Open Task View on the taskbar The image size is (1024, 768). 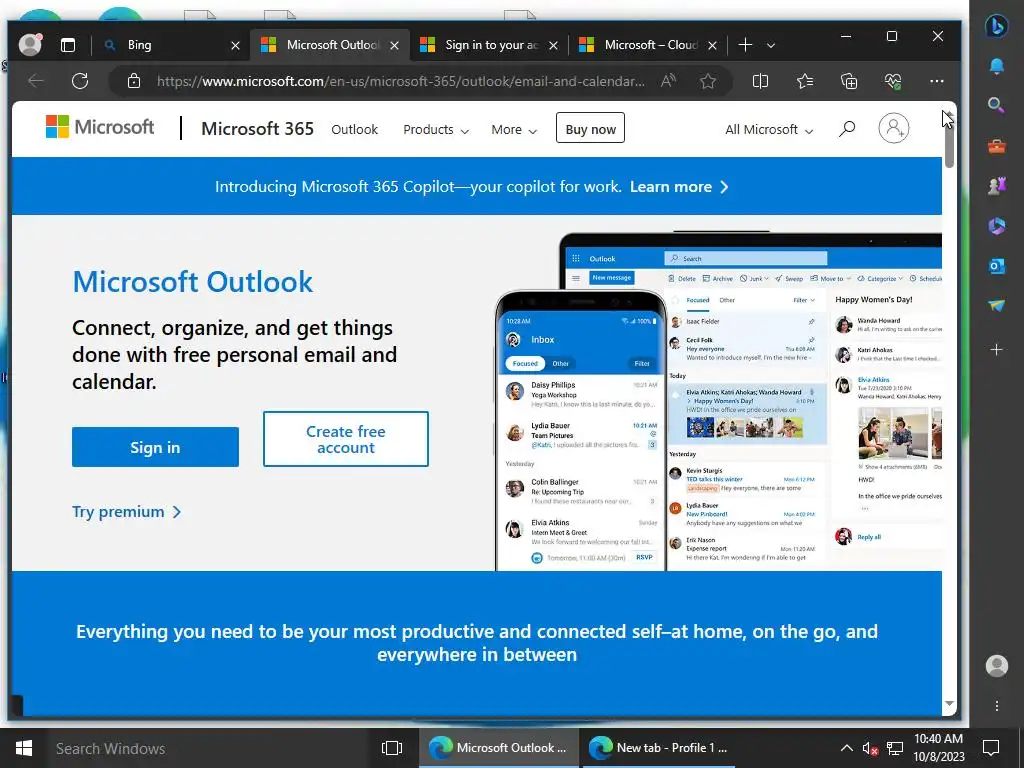[x=392, y=748]
